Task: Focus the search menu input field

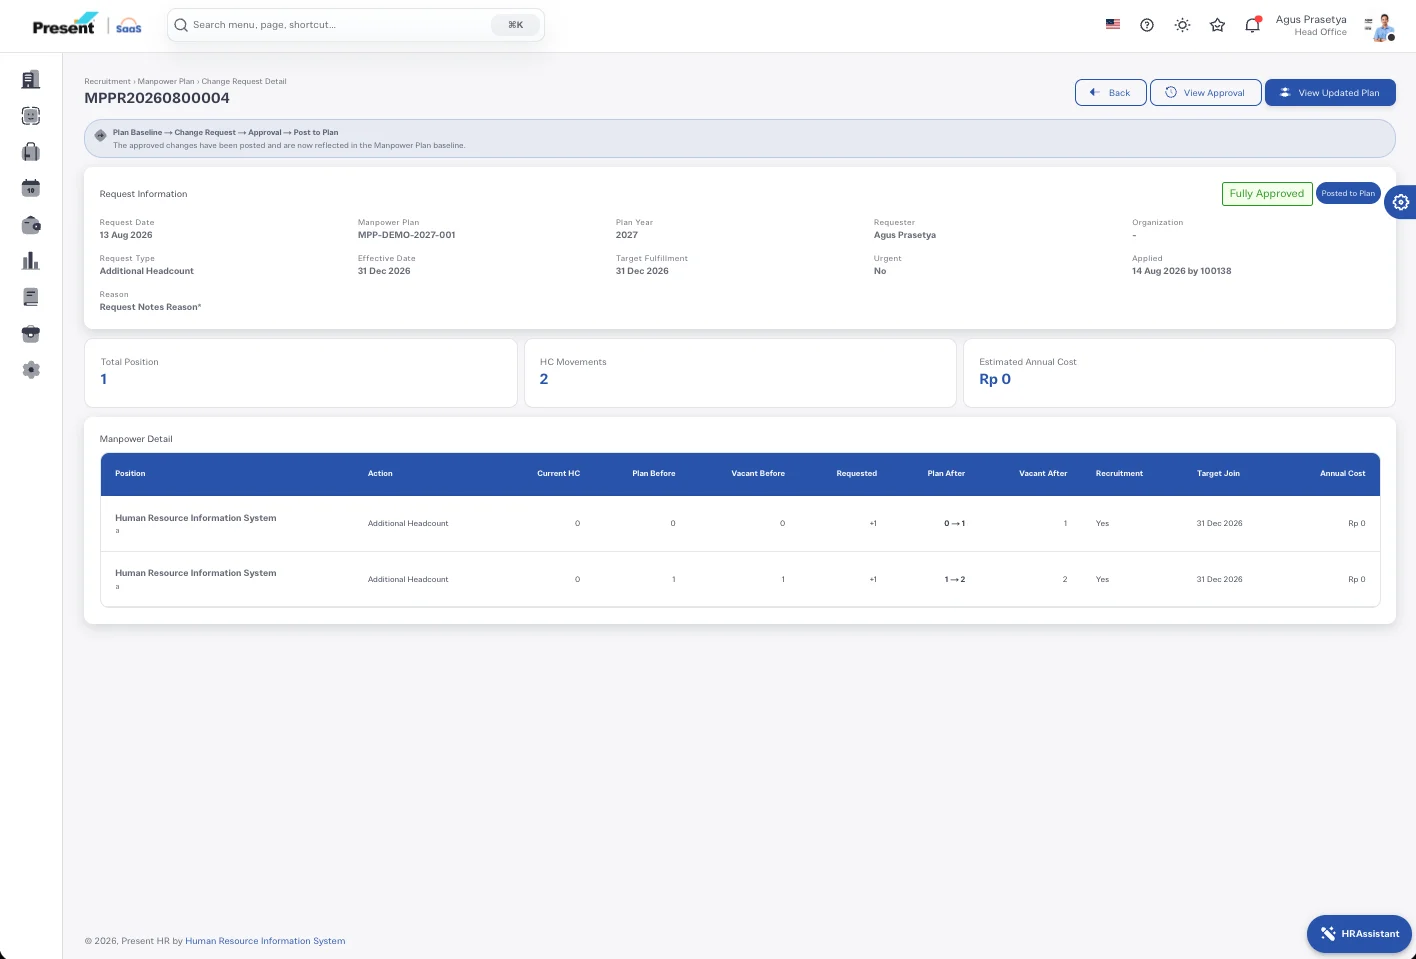Action: click(x=355, y=25)
